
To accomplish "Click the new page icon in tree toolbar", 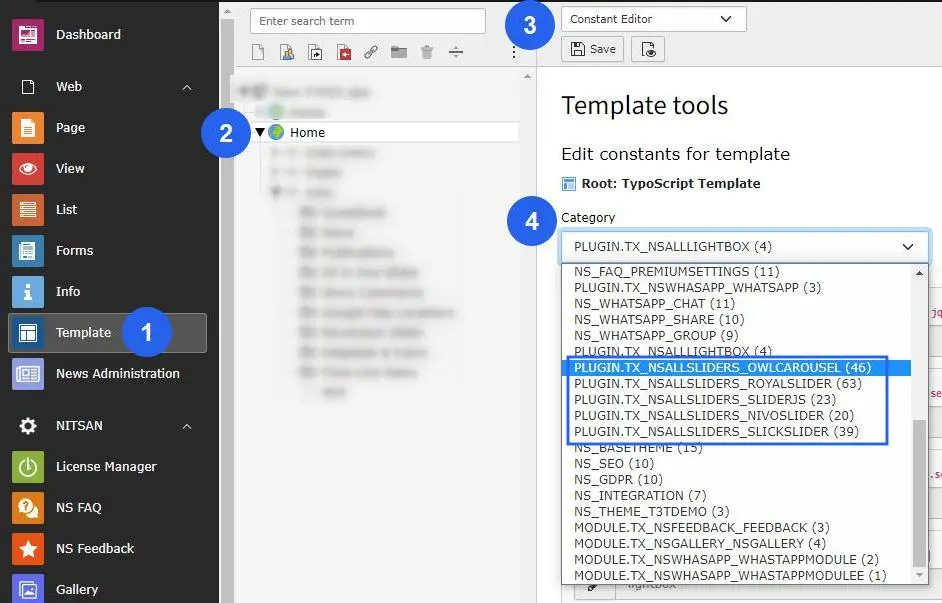I will click(x=258, y=52).
